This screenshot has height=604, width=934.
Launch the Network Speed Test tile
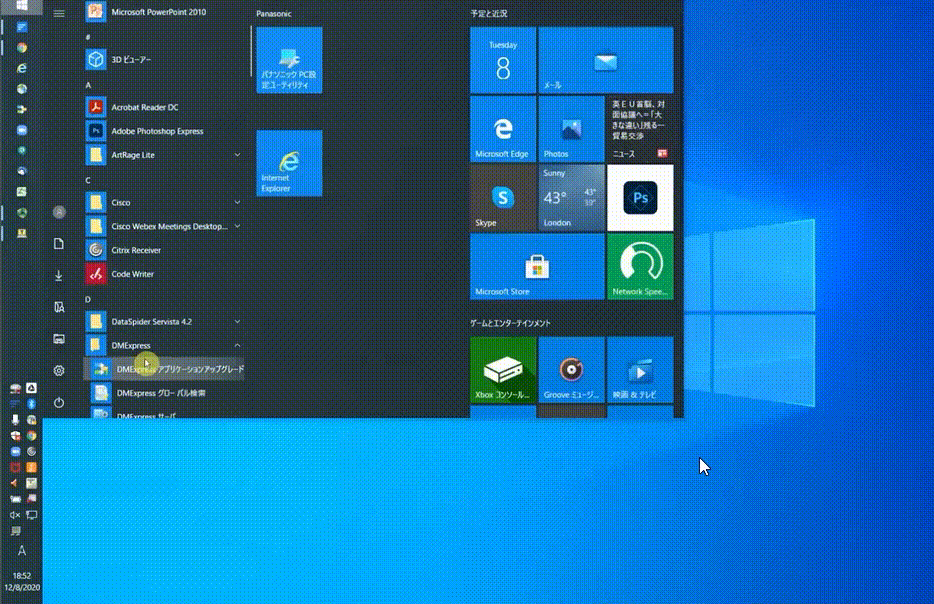640,266
